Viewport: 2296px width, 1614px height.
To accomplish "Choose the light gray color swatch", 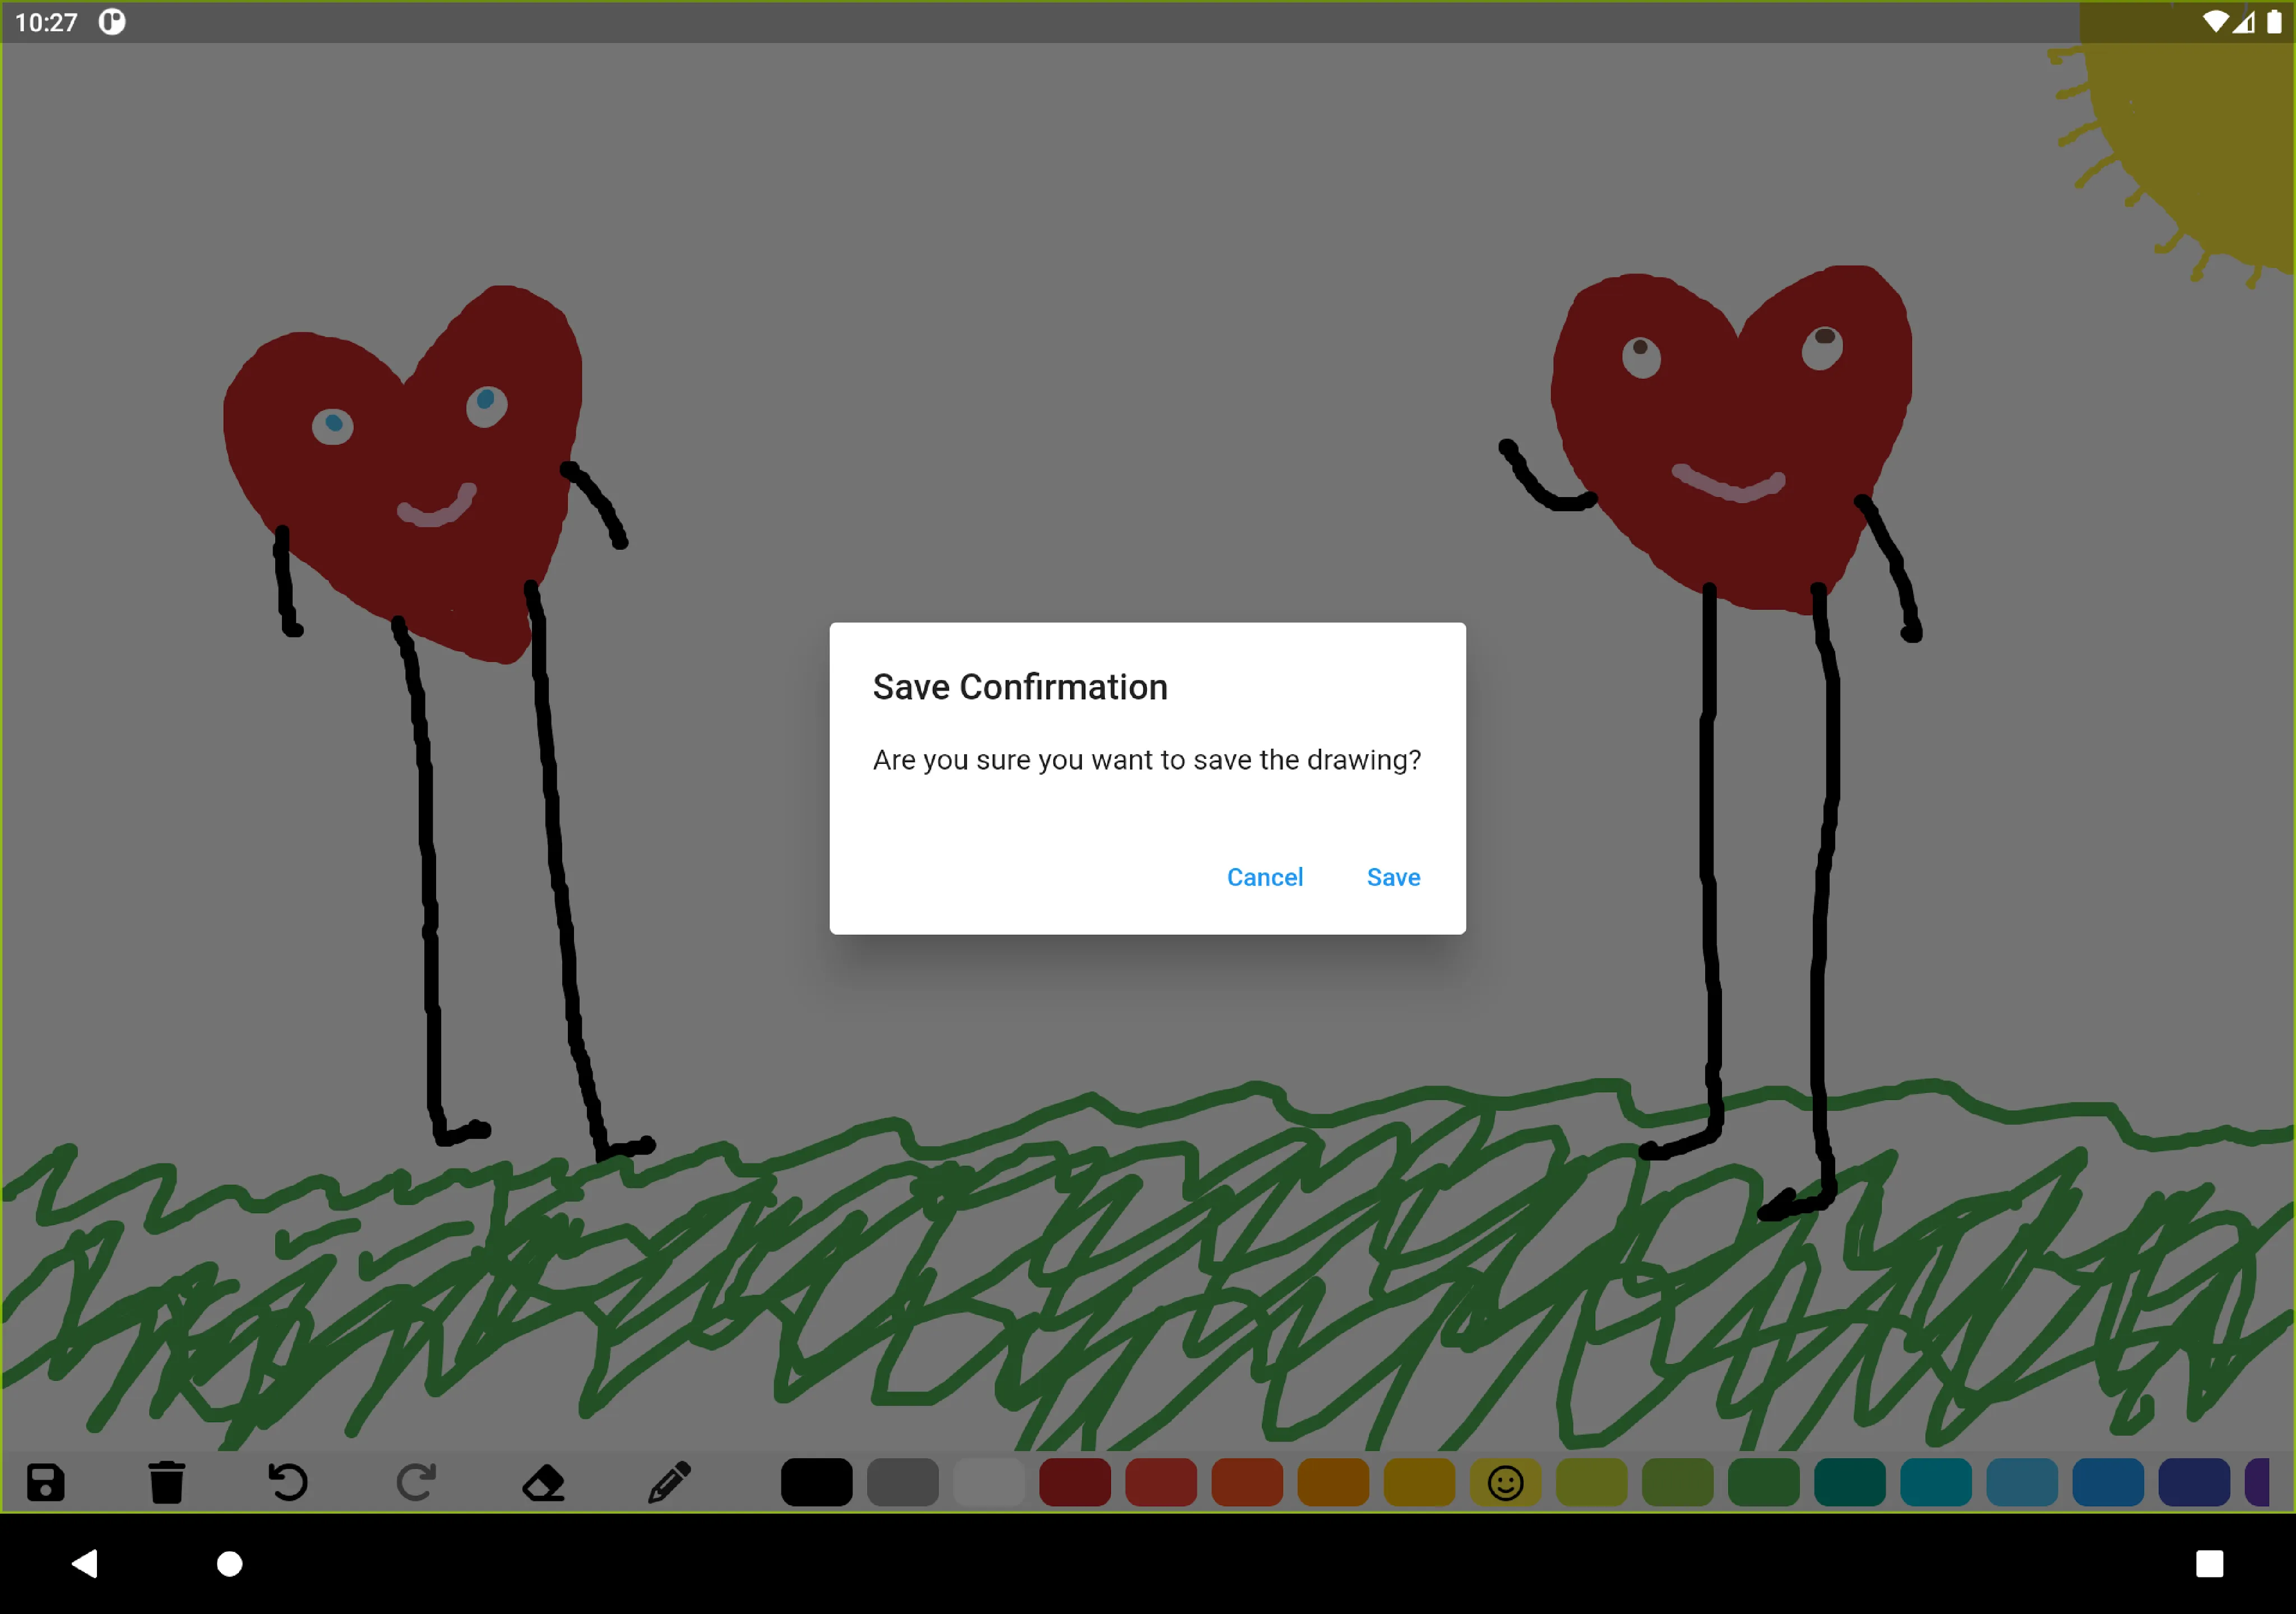I will [x=989, y=1482].
